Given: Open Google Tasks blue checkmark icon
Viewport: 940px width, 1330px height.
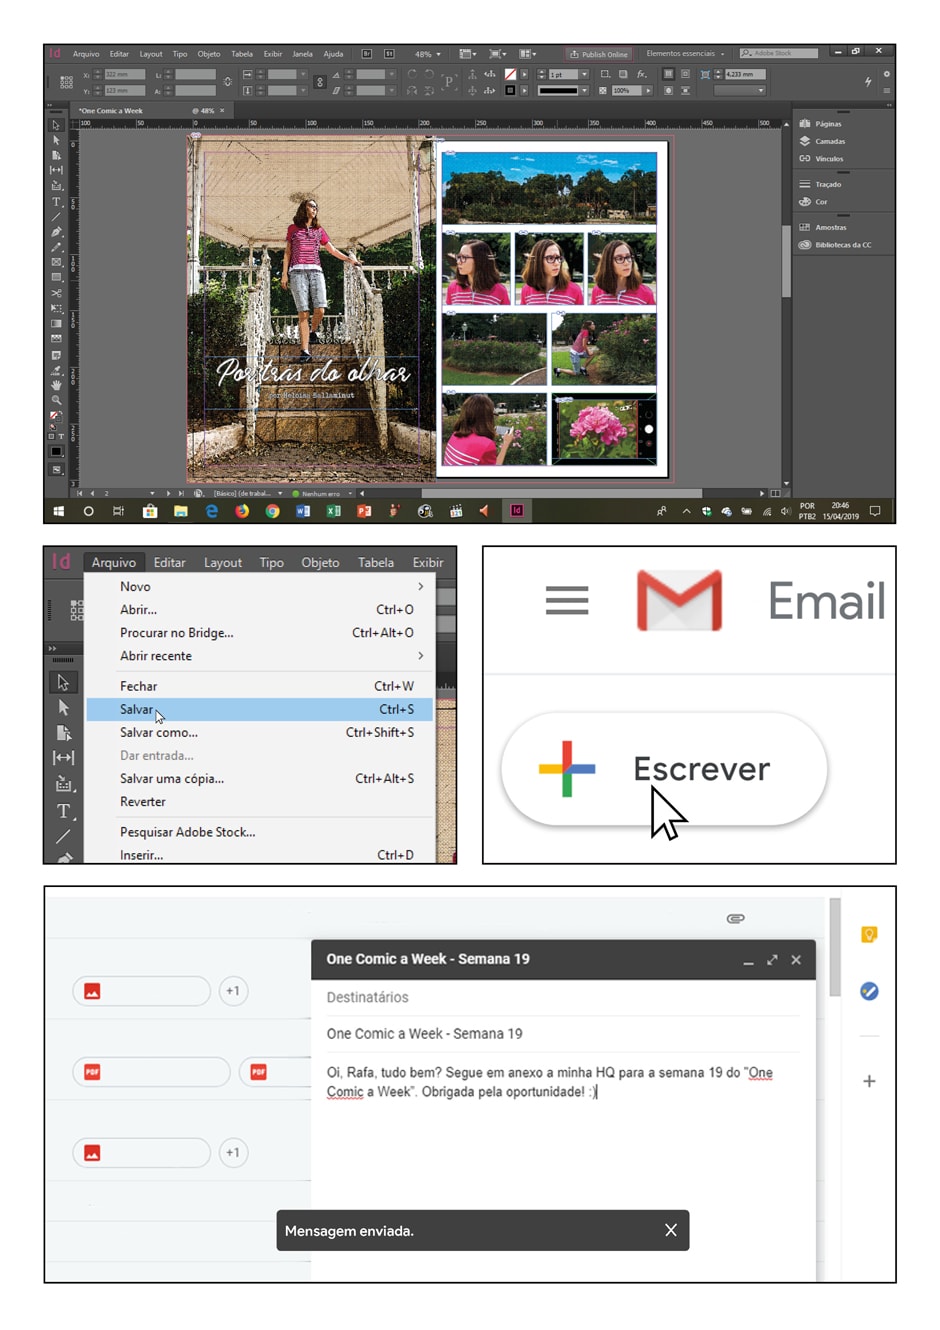Looking at the screenshot, I should point(869,991).
